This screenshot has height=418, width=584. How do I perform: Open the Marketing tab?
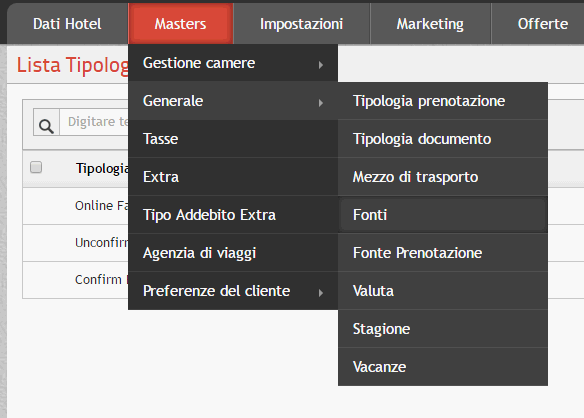(x=430, y=24)
